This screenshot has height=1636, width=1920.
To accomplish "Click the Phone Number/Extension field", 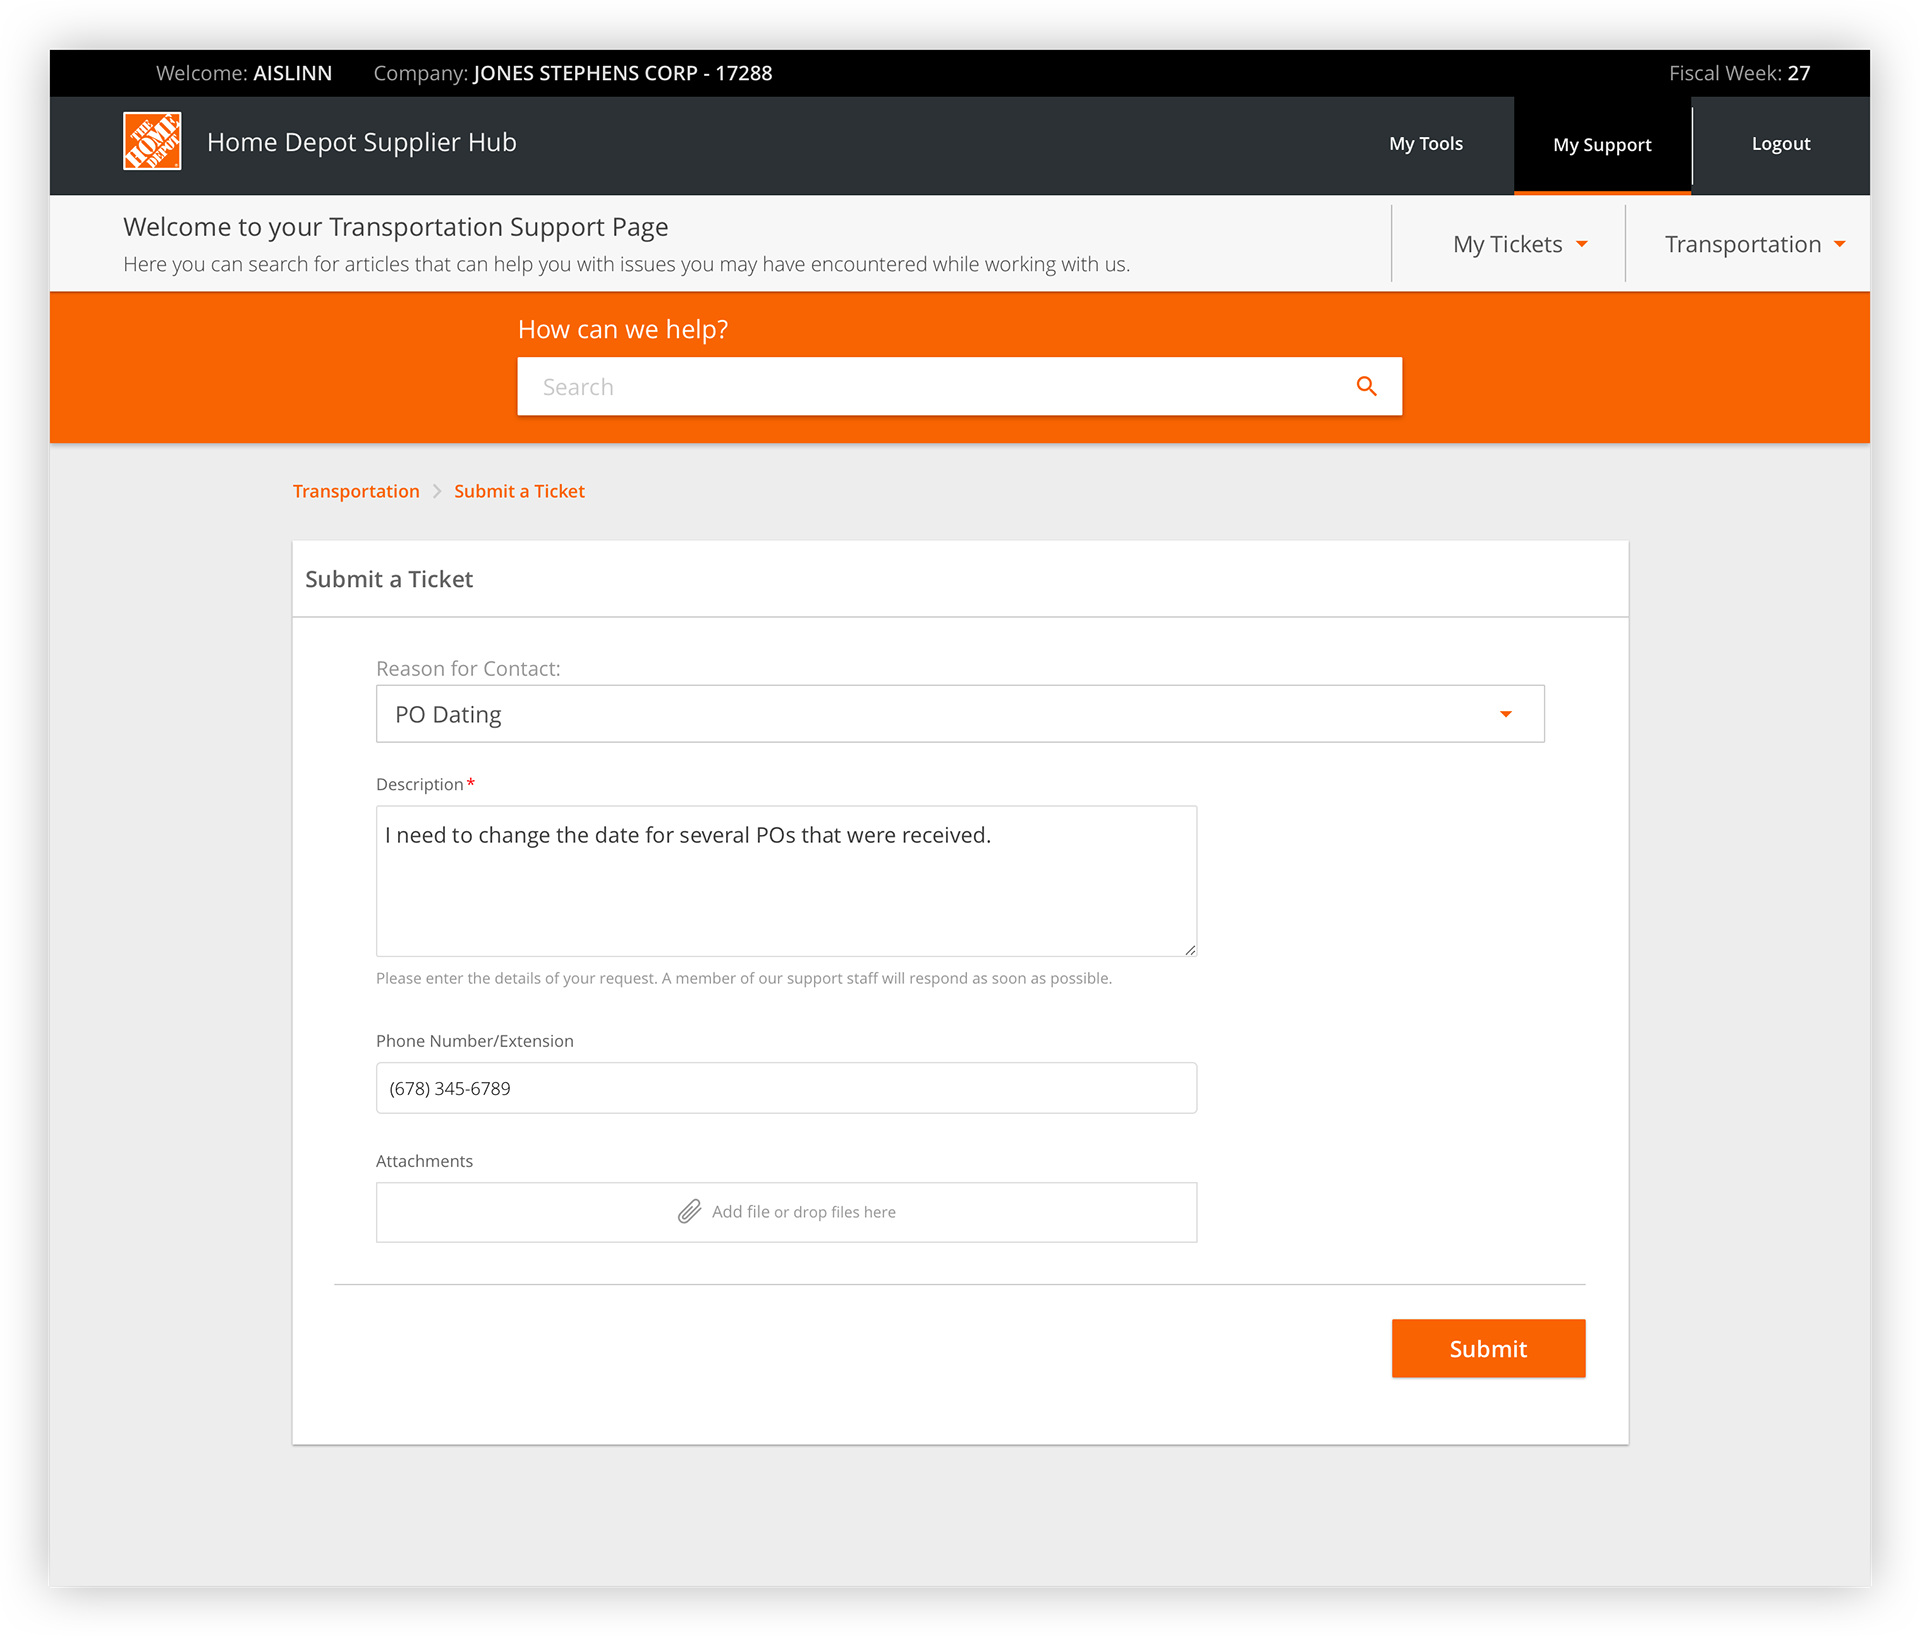I will coord(786,1088).
